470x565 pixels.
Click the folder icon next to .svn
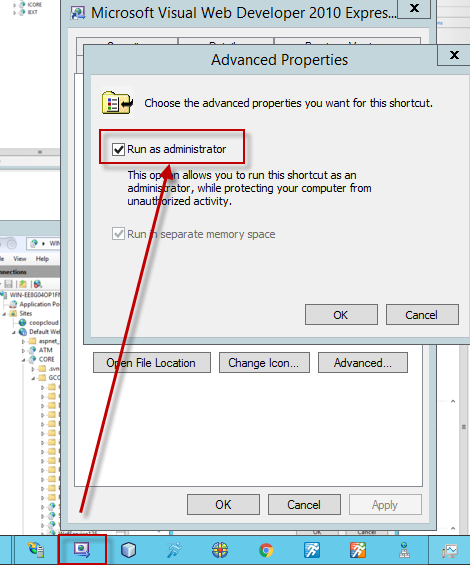tap(42, 369)
